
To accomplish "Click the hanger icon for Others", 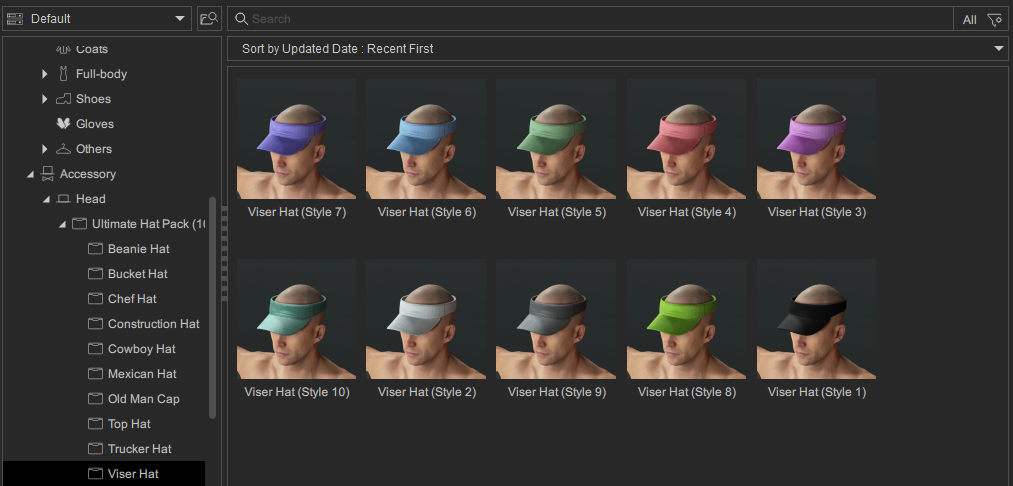I will 63,149.
